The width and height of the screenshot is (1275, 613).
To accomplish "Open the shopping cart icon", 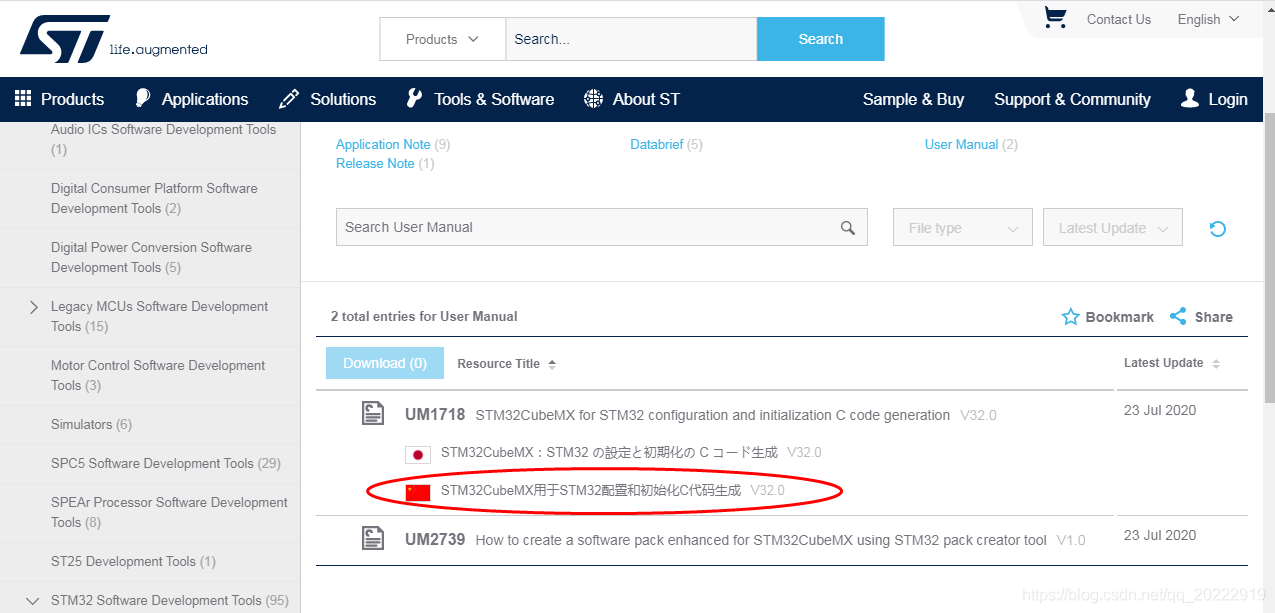I will [1055, 18].
